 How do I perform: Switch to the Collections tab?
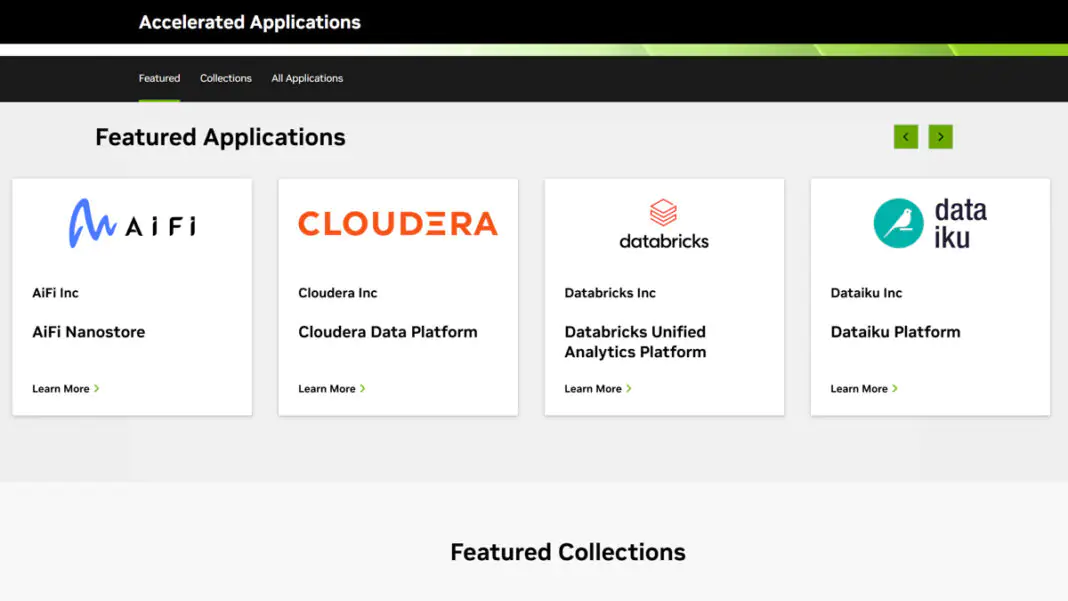[x=226, y=78]
